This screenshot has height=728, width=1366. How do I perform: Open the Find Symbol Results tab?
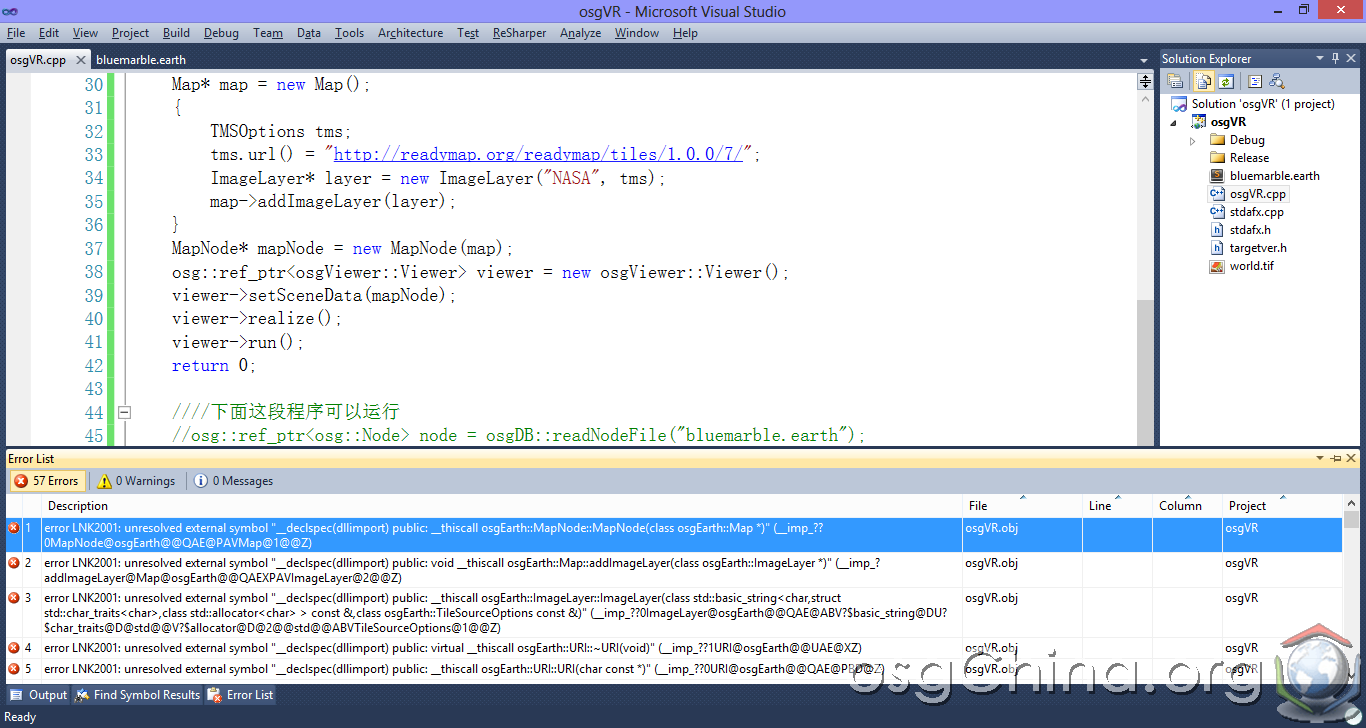coord(137,695)
